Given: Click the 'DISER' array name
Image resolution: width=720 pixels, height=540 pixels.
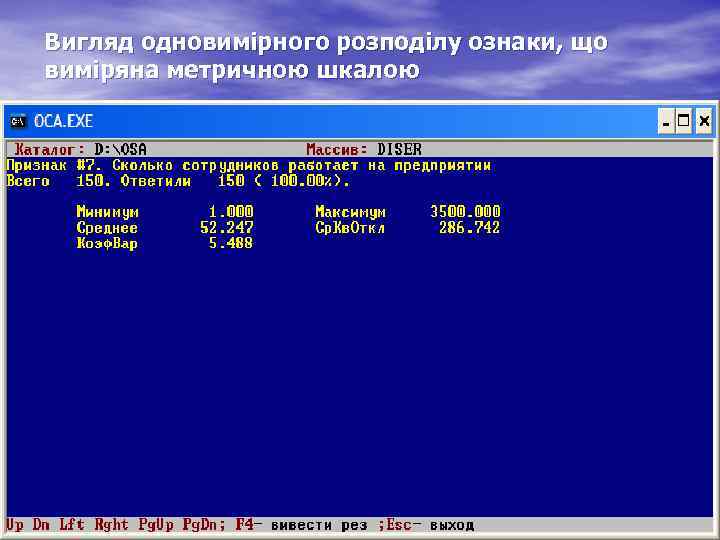Looking at the screenshot, I should [399, 149].
